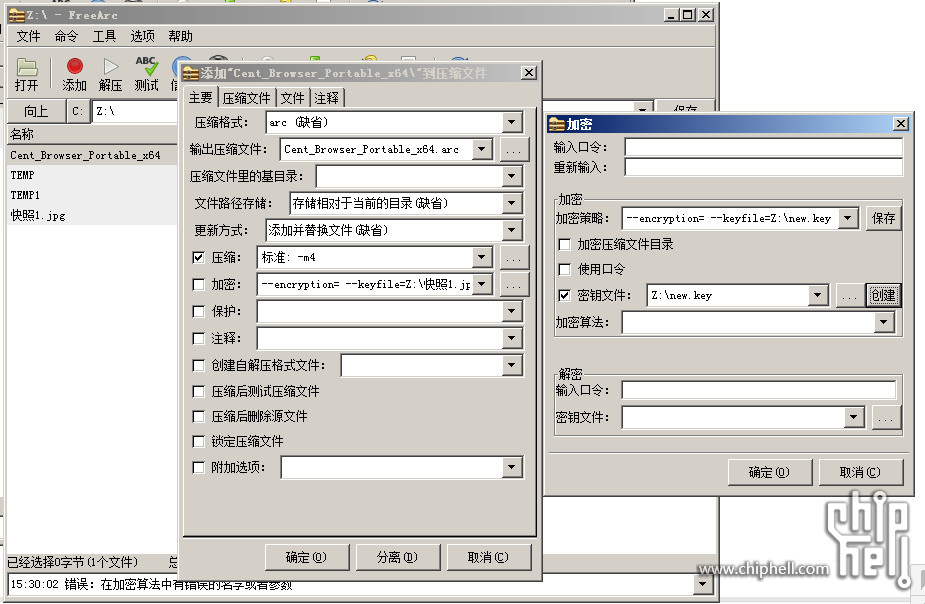Open the 命令 menu
Viewport: 925px width, 604px height.
click(x=66, y=37)
